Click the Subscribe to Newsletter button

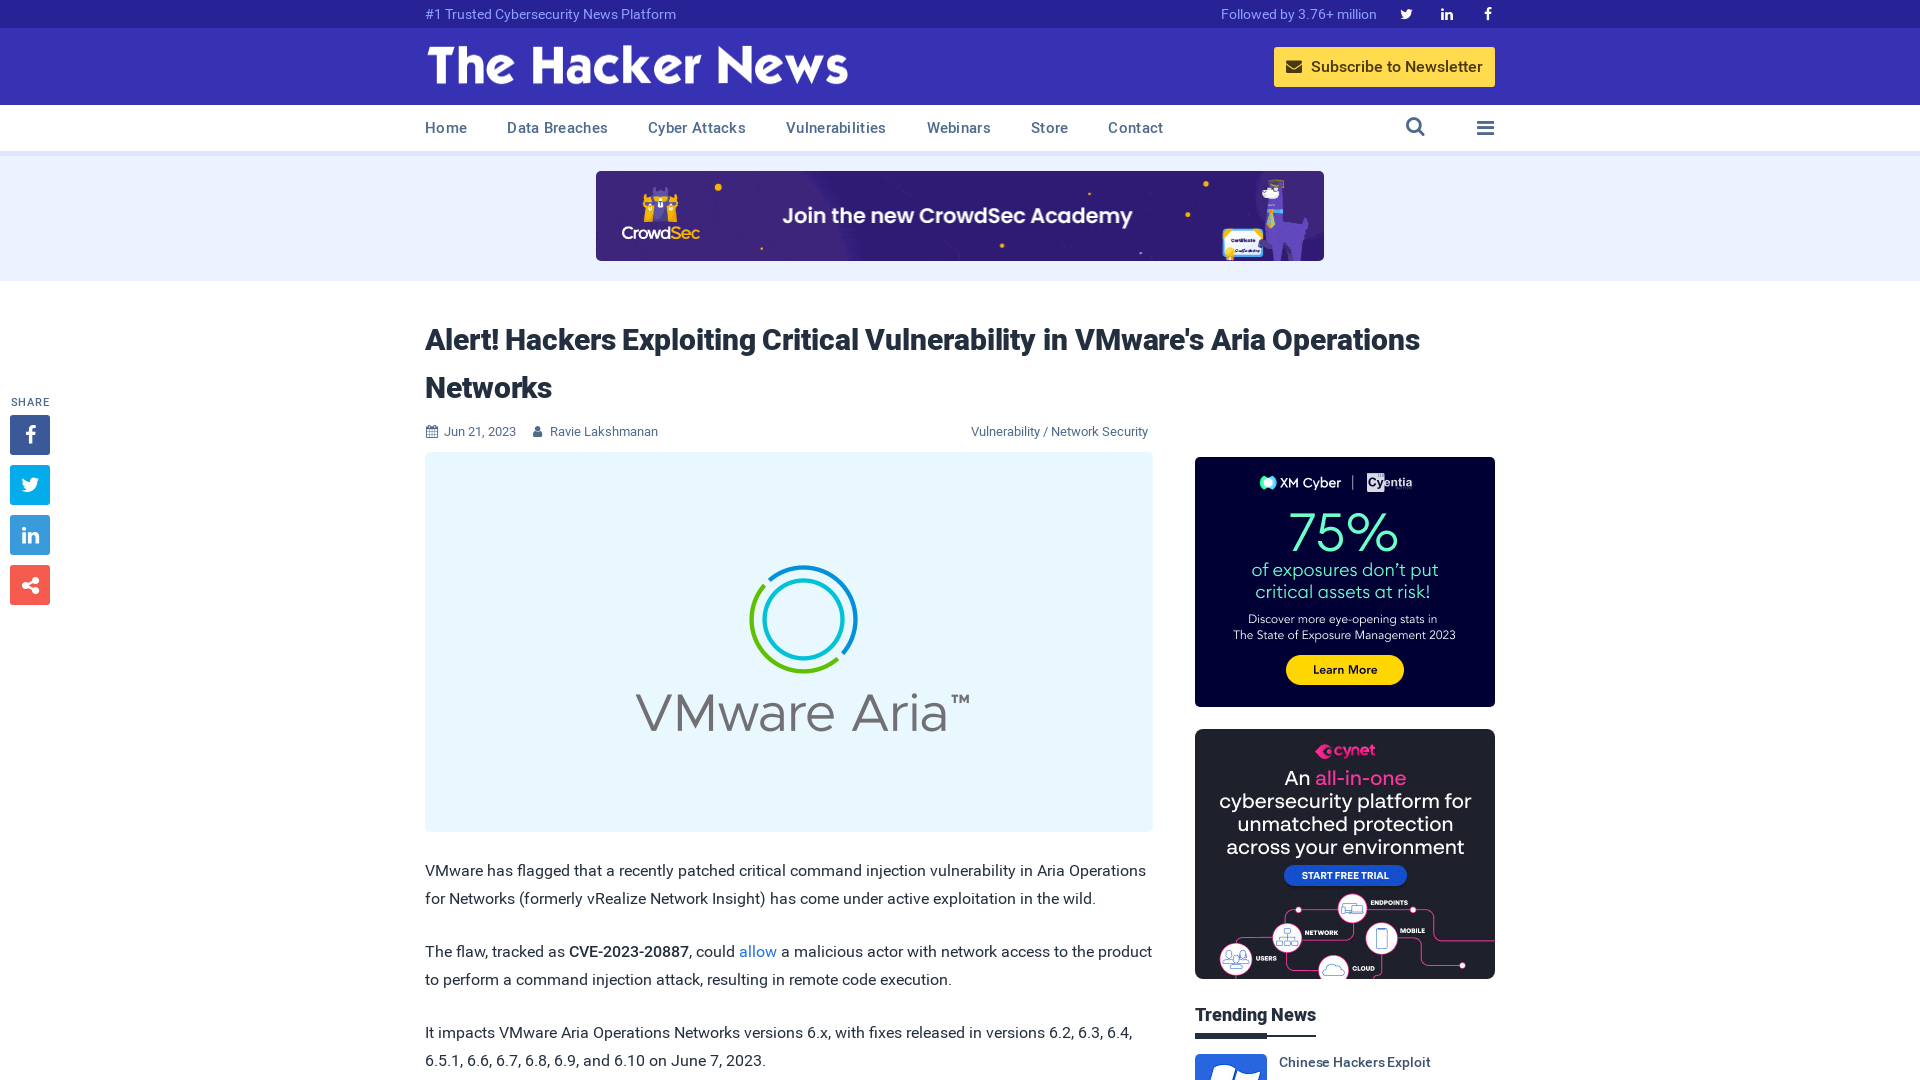coord(1385,66)
